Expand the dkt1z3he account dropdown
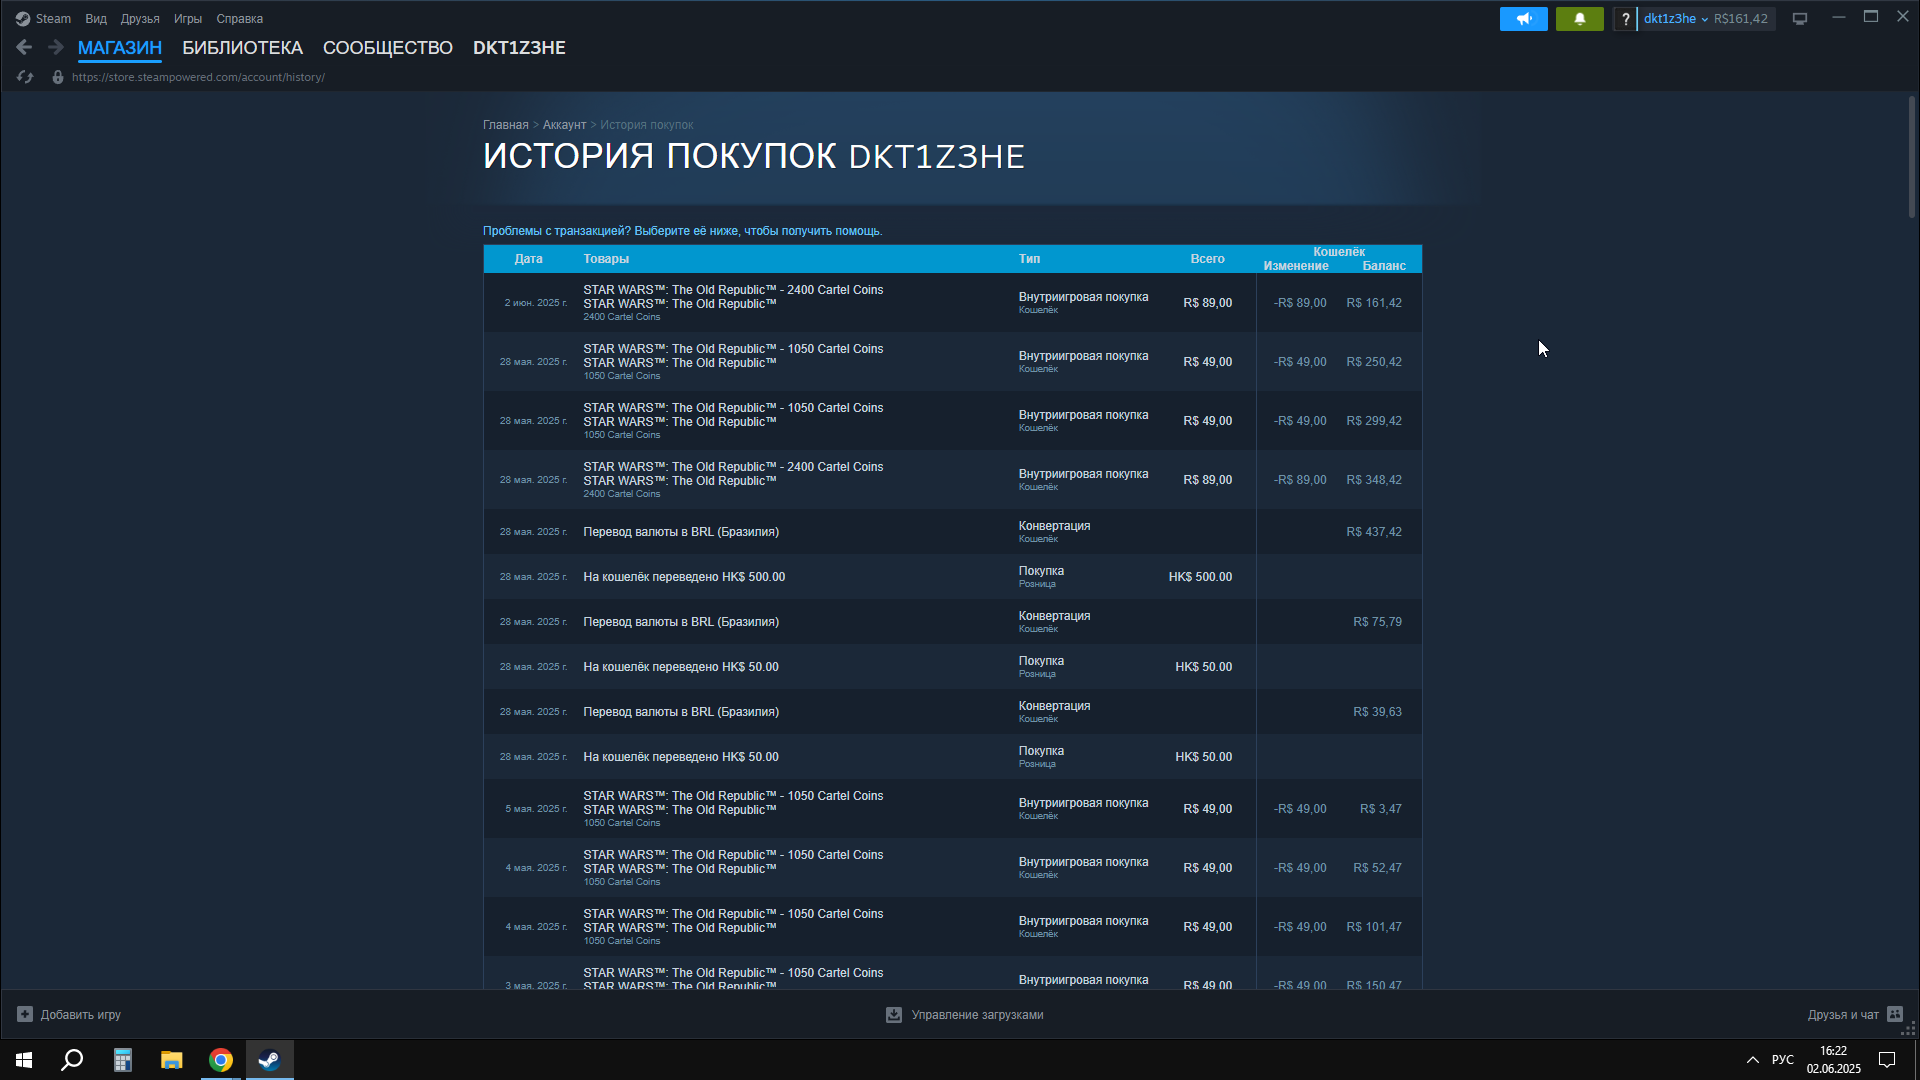The width and height of the screenshot is (1920, 1080). pyautogui.click(x=1675, y=19)
